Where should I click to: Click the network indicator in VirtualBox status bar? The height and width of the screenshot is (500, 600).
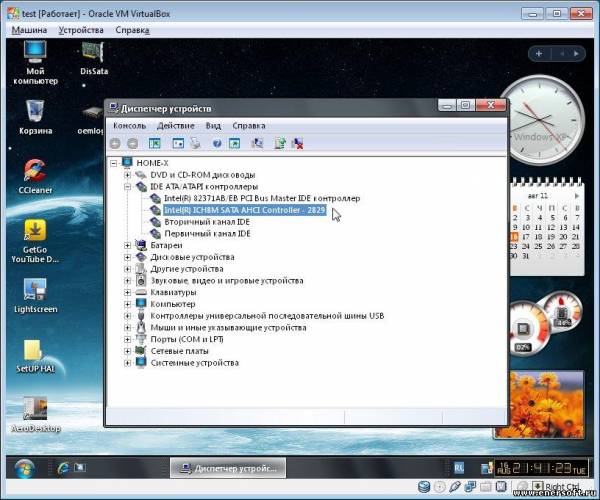tap(470, 487)
